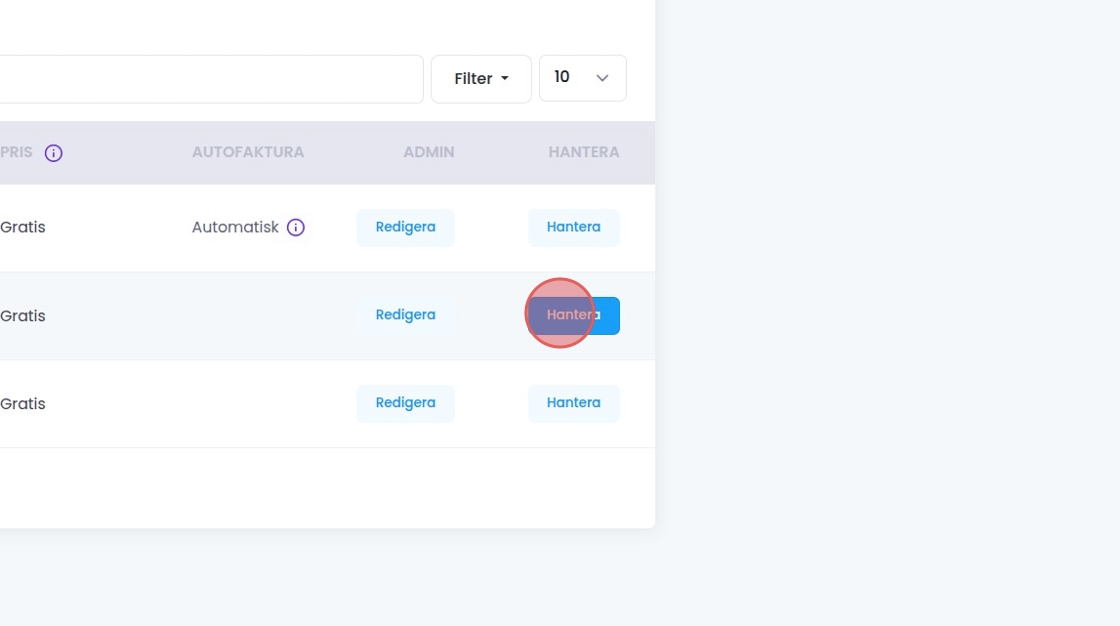Click the ADMIN column header
This screenshot has width=1120, height=626.
pyautogui.click(x=429, y=153)
